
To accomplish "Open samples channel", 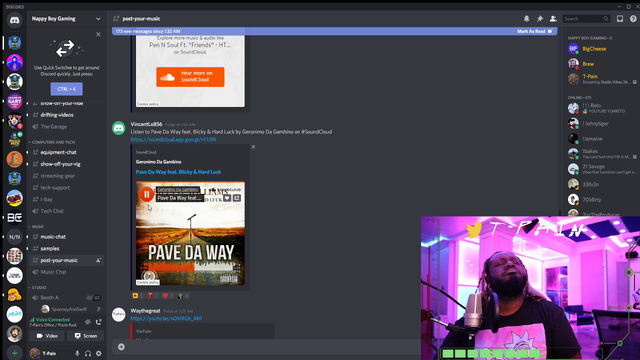I will pyautogui.click(x=50, y=249).
